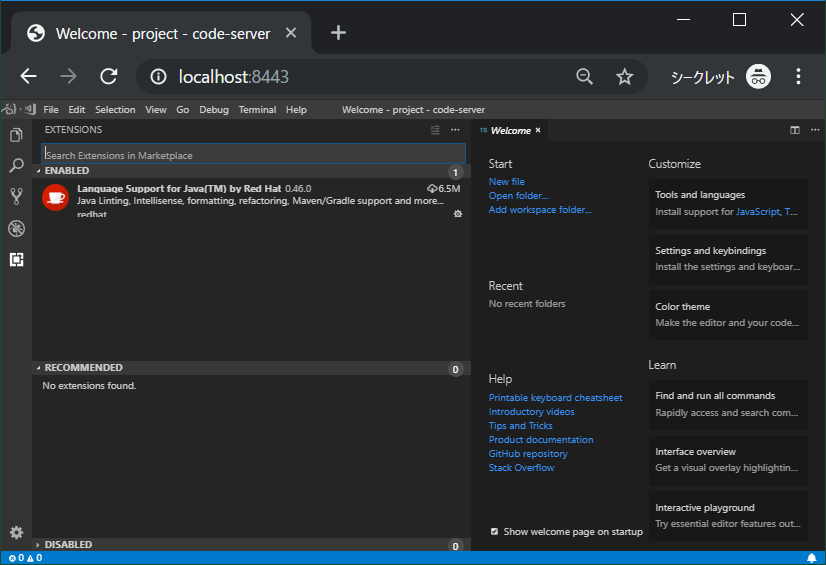
Task: Click the Red Hat Java extension icon
Action: [55, 197]
